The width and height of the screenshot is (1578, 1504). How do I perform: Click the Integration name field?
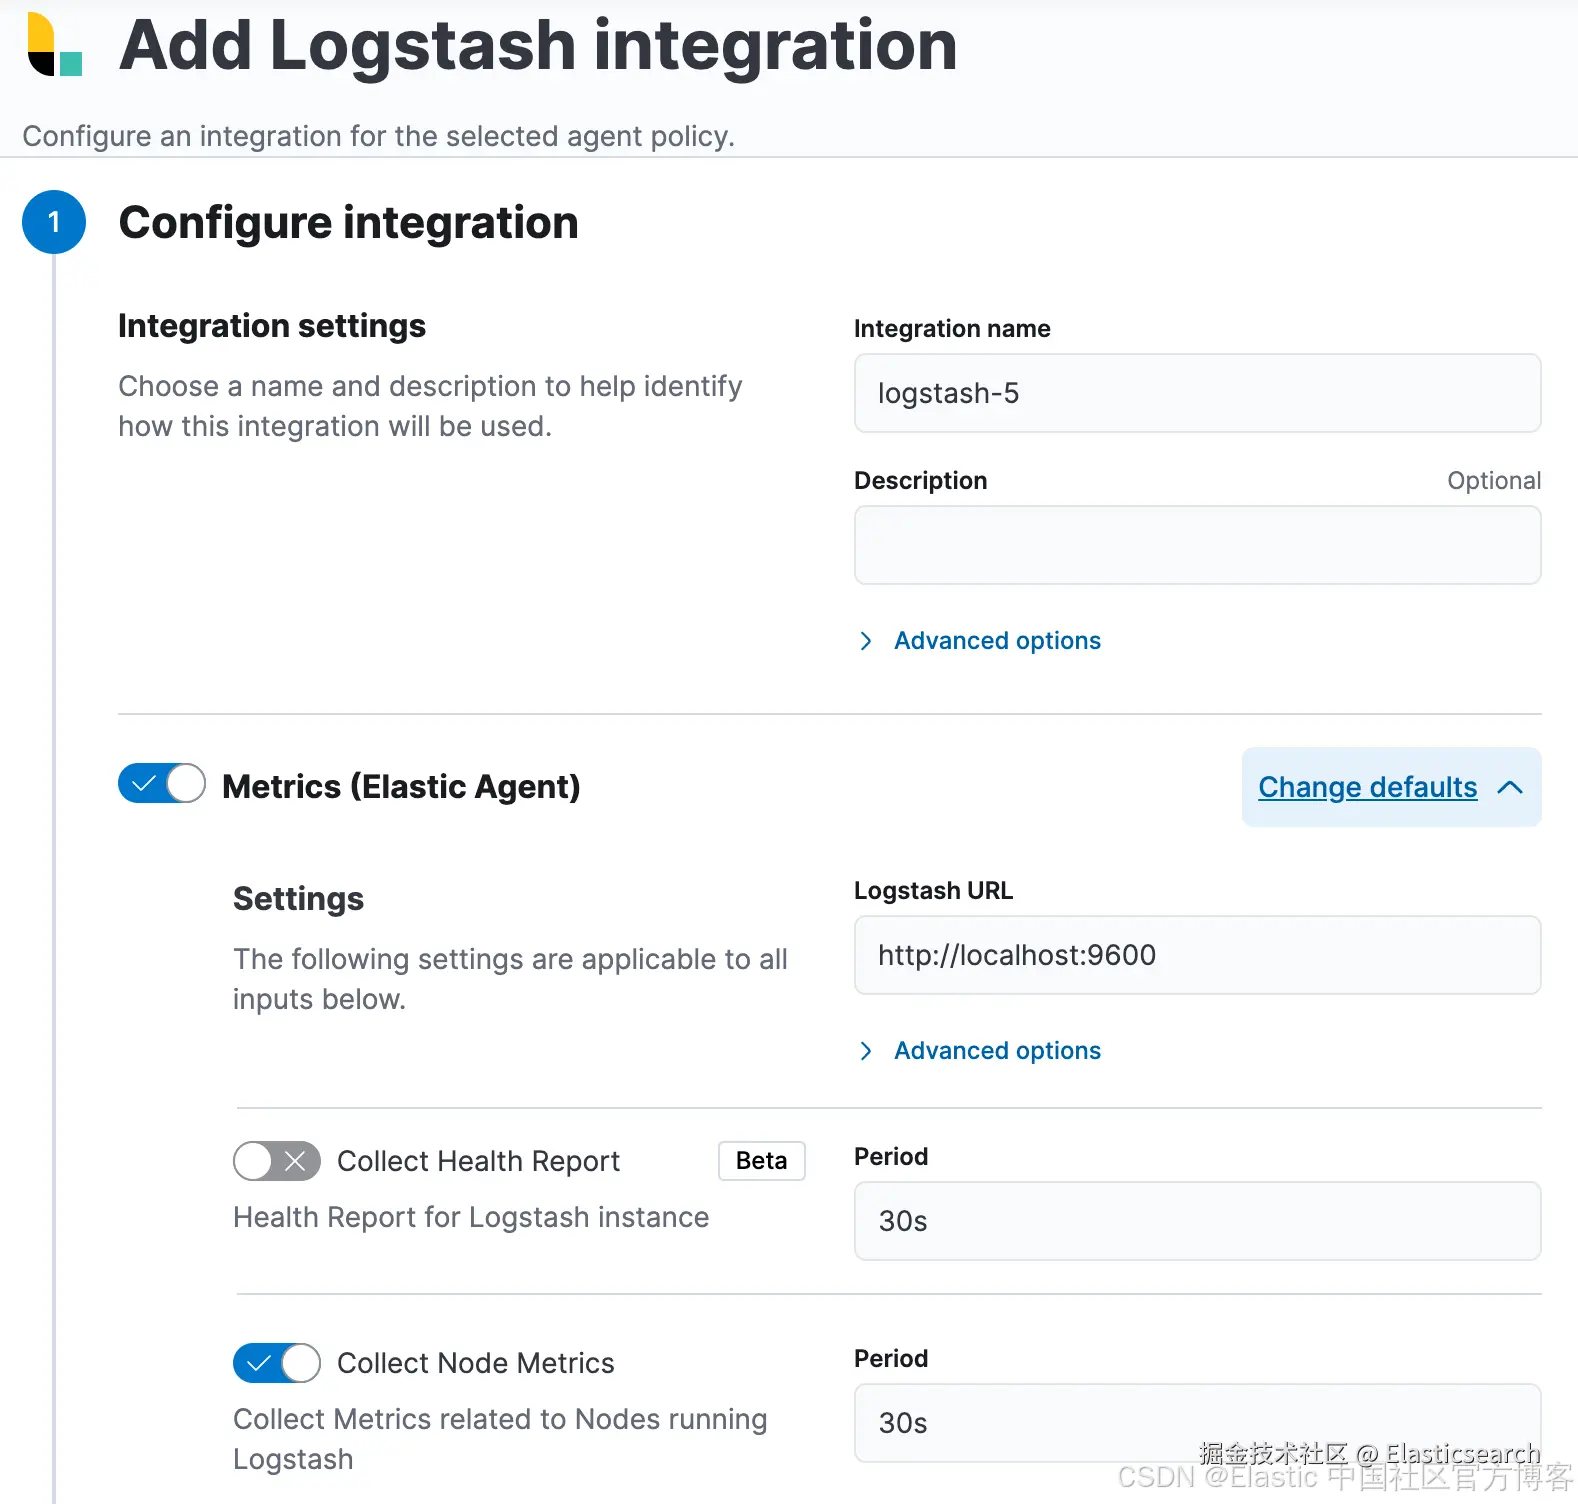pos(1197,394)
